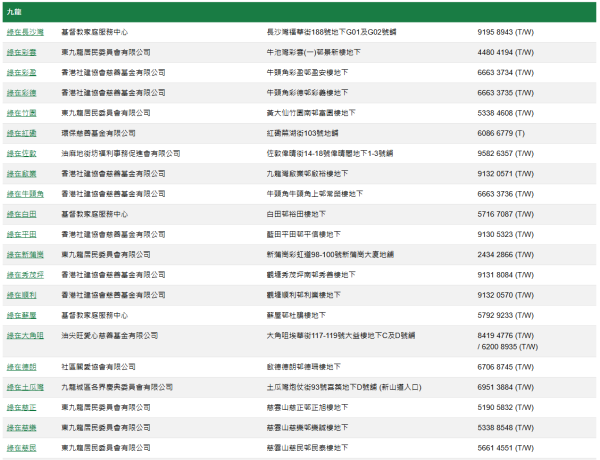Select phone number 9582 6357 (T/W)
The height and width of the screenshot is (460, 600).
505,154
